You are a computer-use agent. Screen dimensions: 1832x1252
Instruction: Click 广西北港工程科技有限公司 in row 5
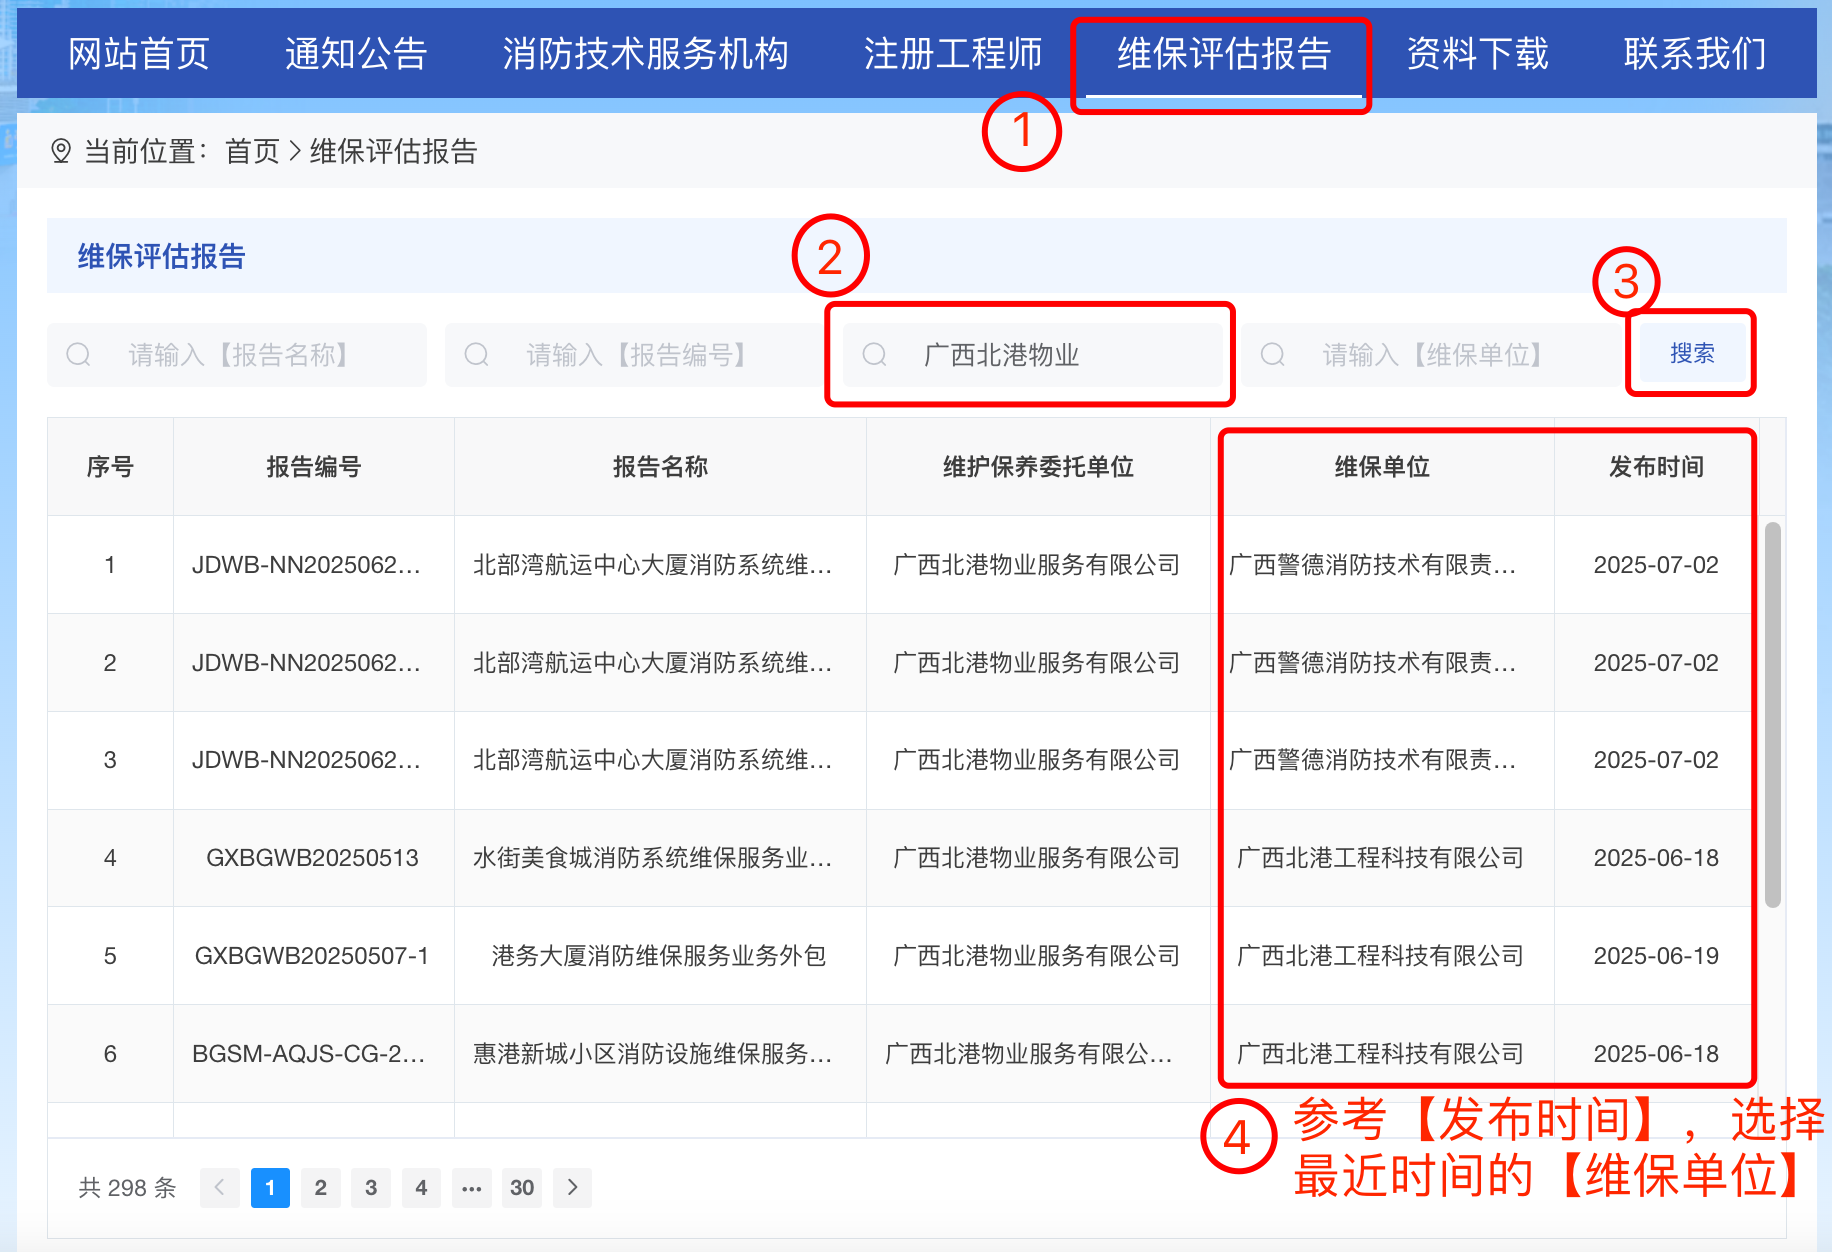tap(1381, 956)
